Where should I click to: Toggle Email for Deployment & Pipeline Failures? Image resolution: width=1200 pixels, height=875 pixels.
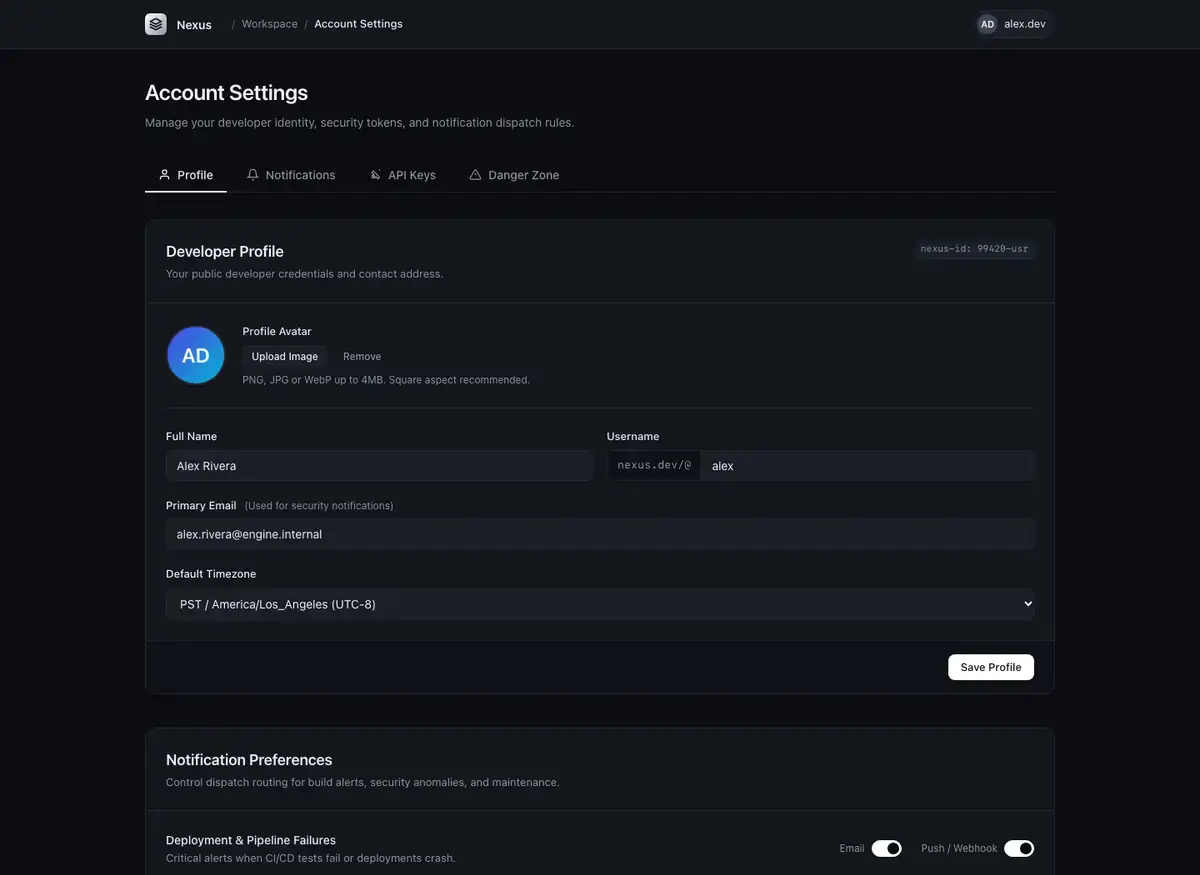[887, 848]
